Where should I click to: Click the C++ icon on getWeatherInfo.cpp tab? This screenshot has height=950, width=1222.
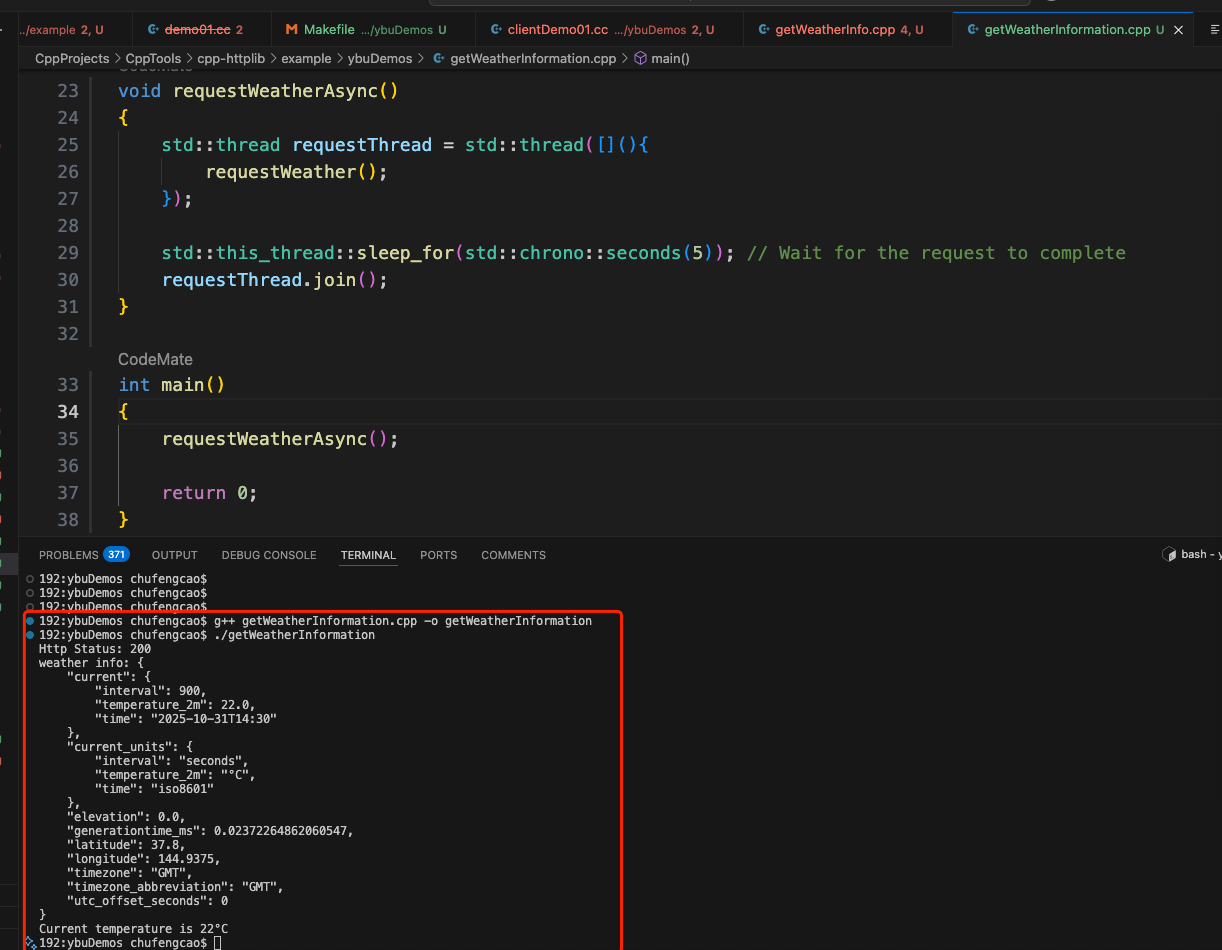[x=764, y=30]
